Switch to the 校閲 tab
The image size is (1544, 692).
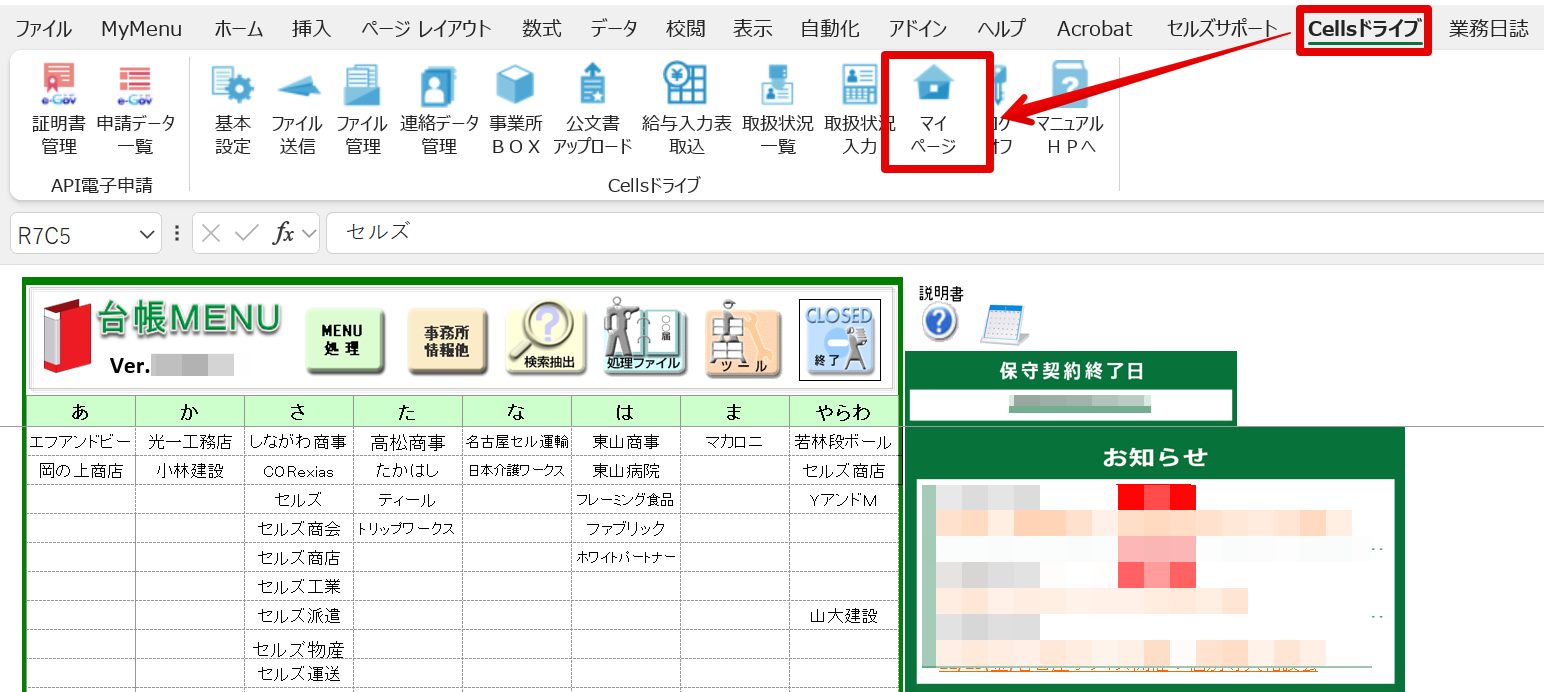686,29
